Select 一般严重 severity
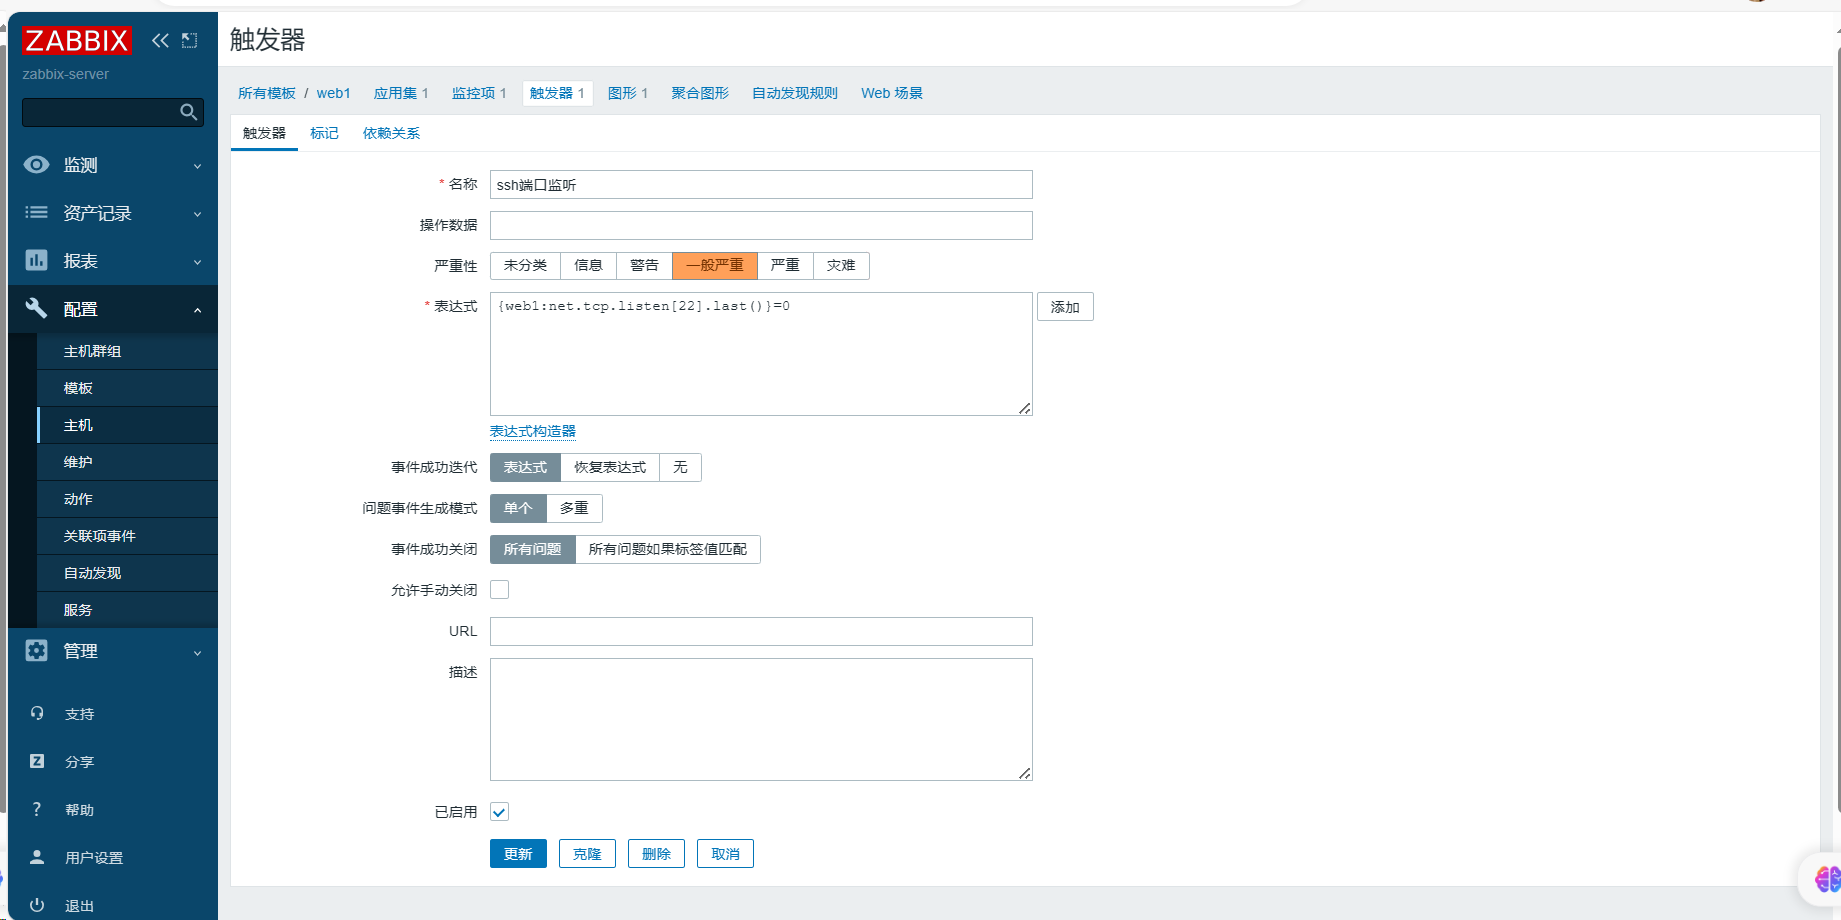 click(x=715, y=265)
